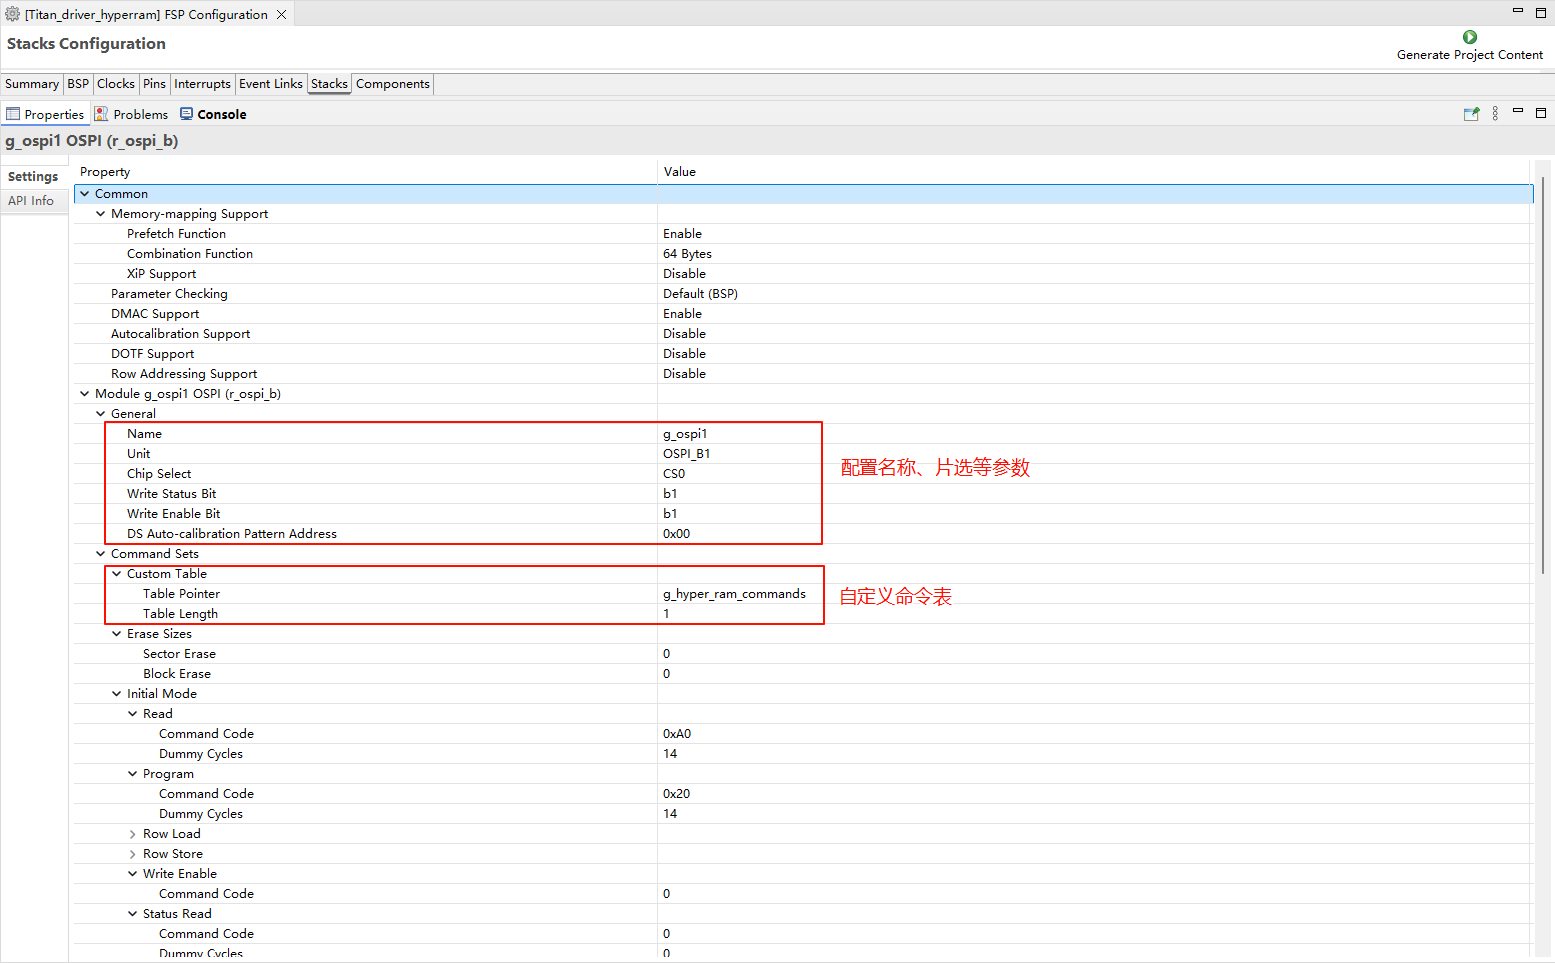Image resolution: width=1555 pixels, height=963 pixels.
Task: Click the vertical scrollbar of properties list
Action: (1544, 400)
